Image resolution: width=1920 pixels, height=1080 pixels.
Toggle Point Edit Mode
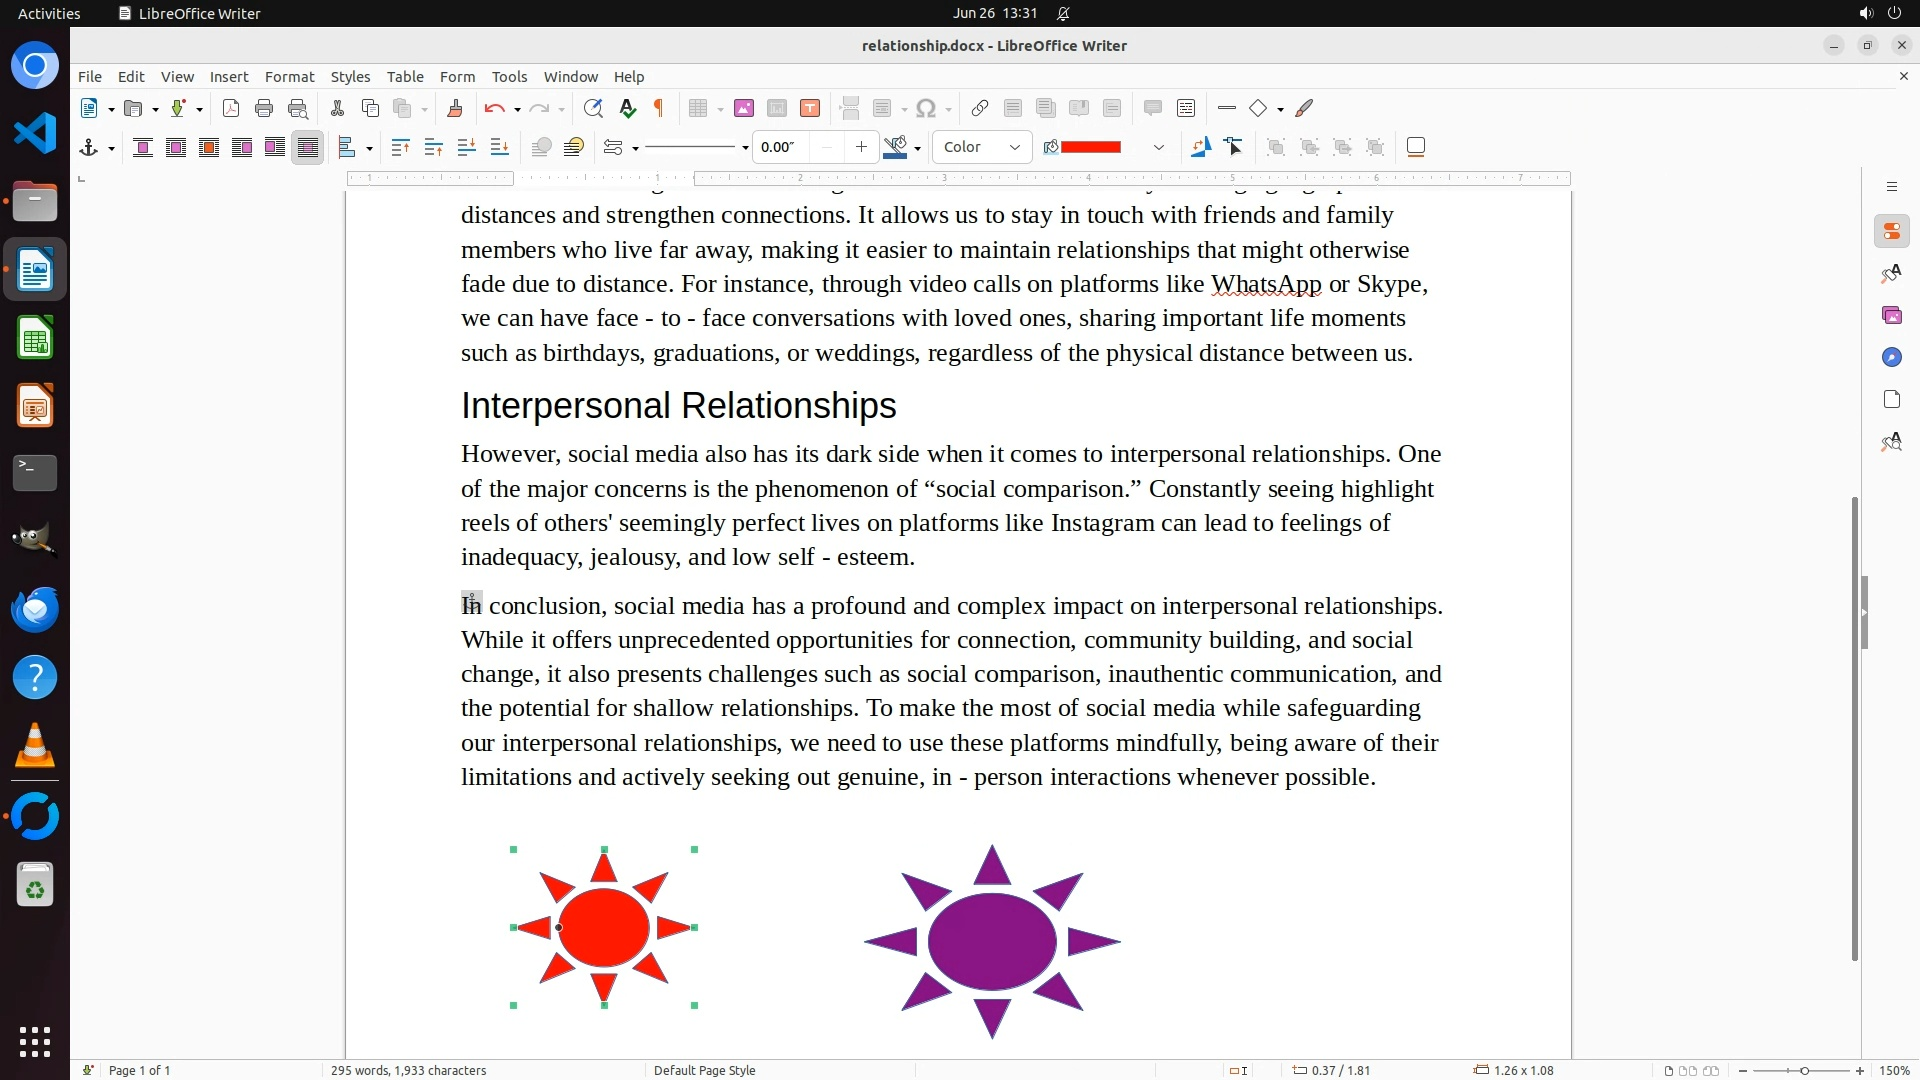coord(1233,147)
